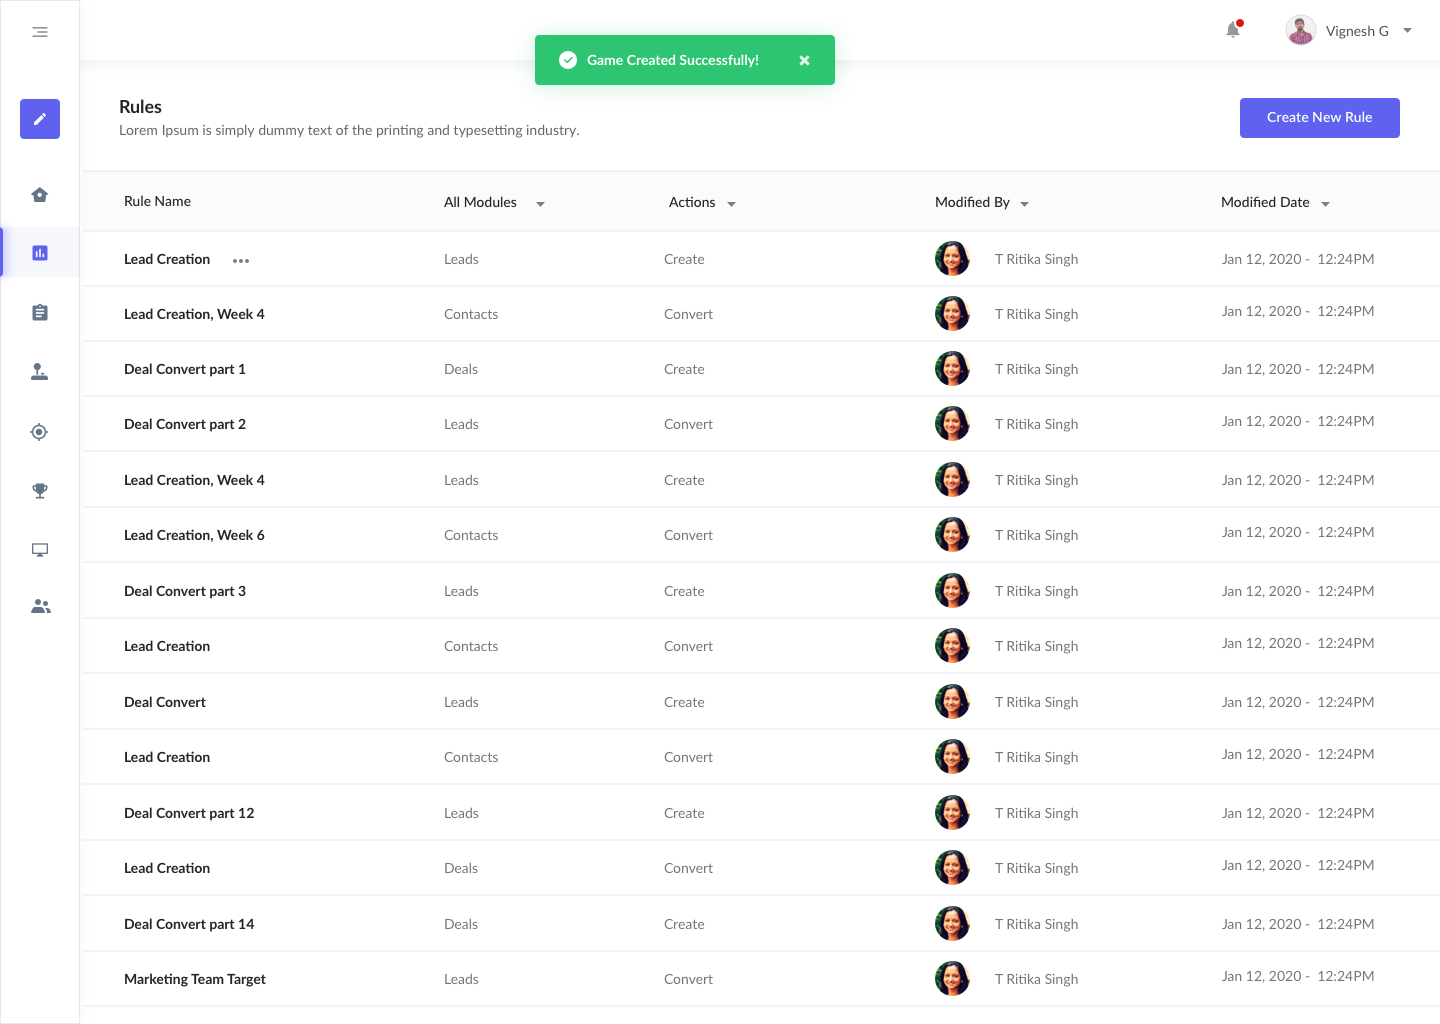The width and height of the screenshot is (1440, 1024).
Task: Expand the Vignesh G account dropdown arrow
Action: coord(1407,31)
